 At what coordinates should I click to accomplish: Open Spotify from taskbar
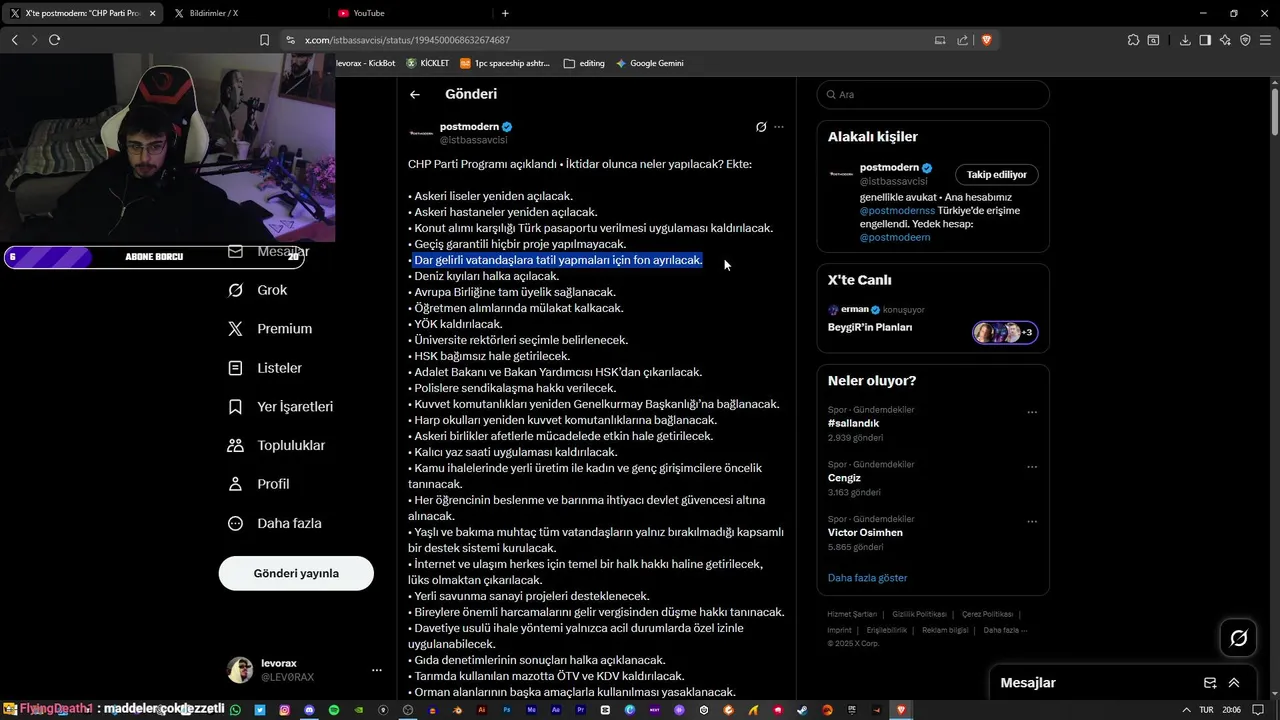click(334, 710)
